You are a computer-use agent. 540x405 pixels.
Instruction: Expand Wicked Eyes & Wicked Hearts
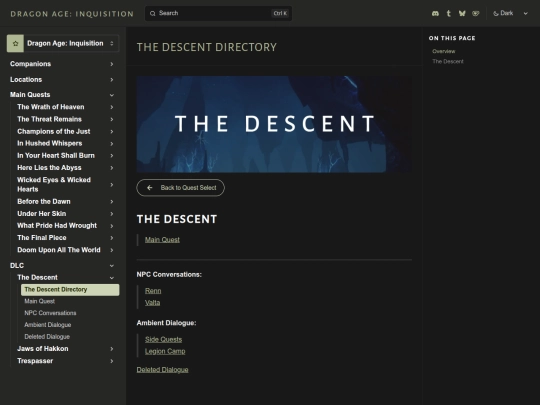[65, 185]
